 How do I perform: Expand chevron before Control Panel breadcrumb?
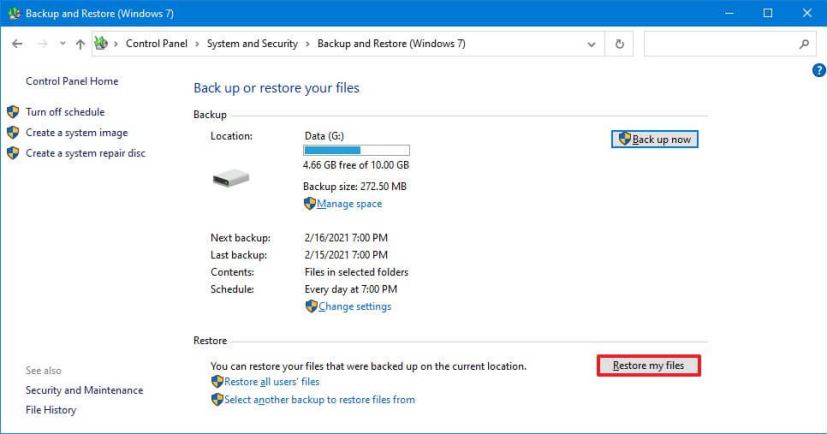point(116,44)
